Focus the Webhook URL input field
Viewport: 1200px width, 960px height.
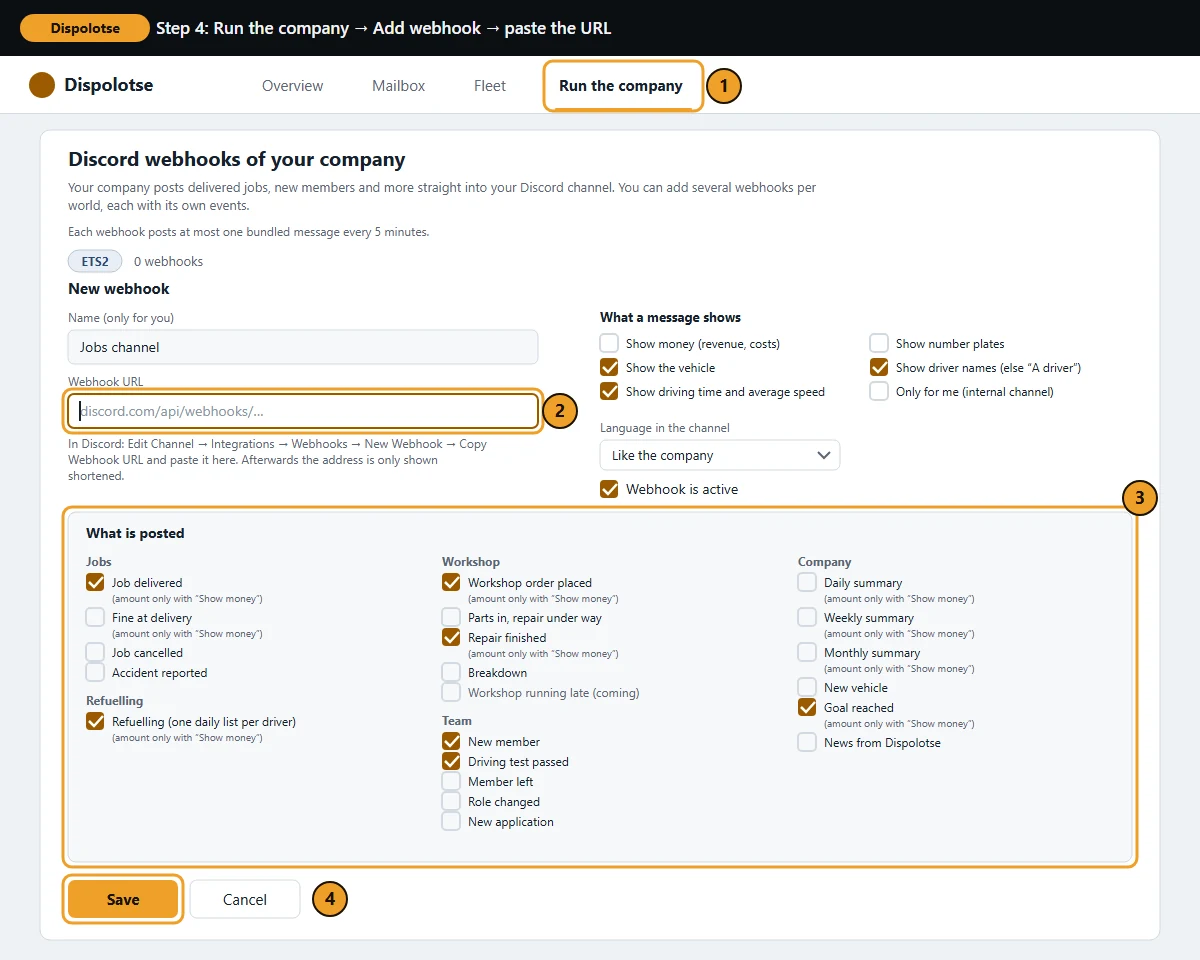pos(303,411)
